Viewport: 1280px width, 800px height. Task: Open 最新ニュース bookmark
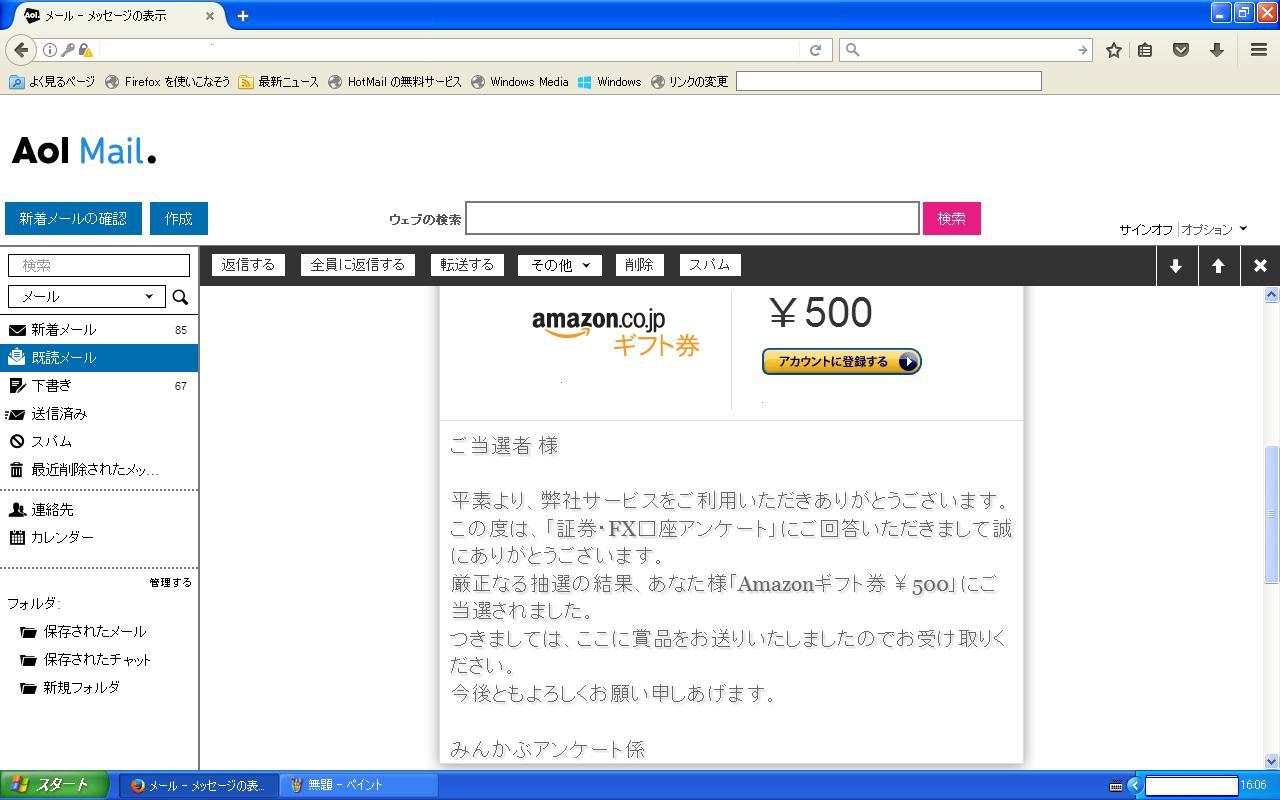(279, 82)
